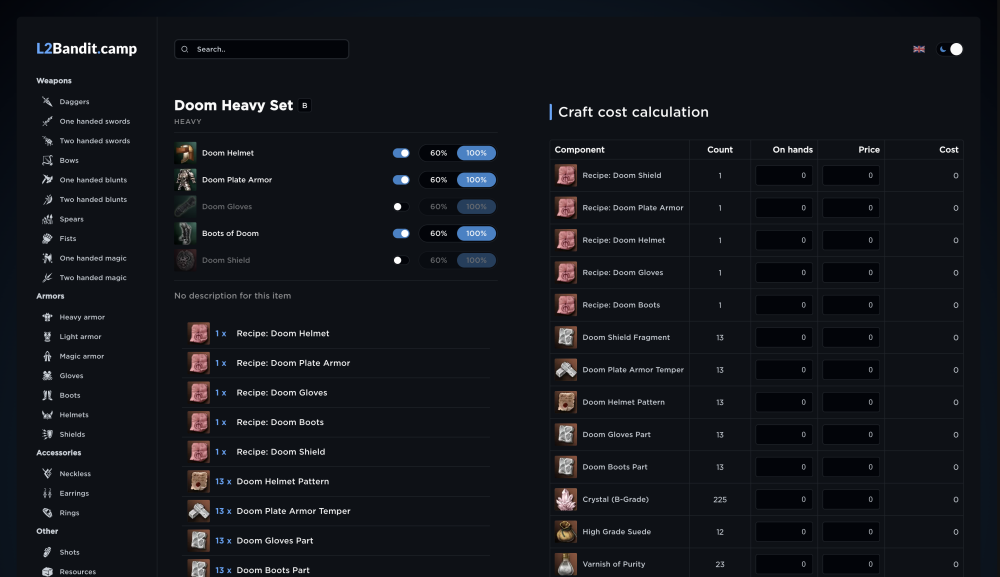This screenshot has height=577, width=1000.
Task: Click the Daggers icon in the sidebar
Action: [x=47, y=102]
